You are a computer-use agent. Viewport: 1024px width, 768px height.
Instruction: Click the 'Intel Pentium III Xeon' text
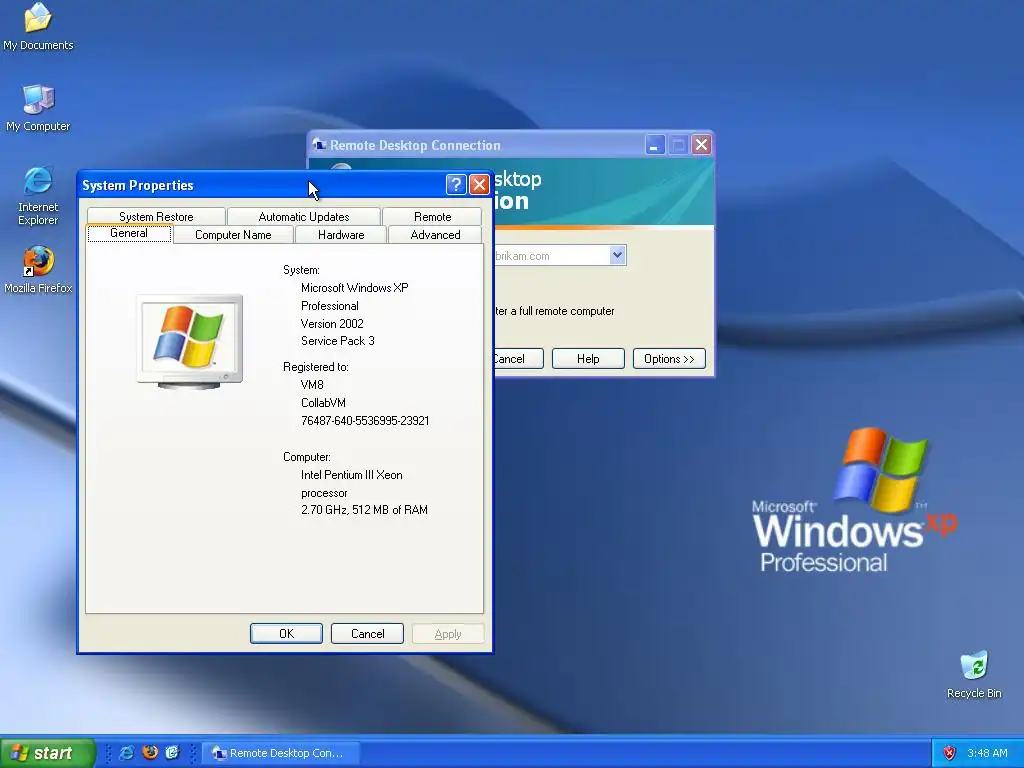tap(351, 475)
